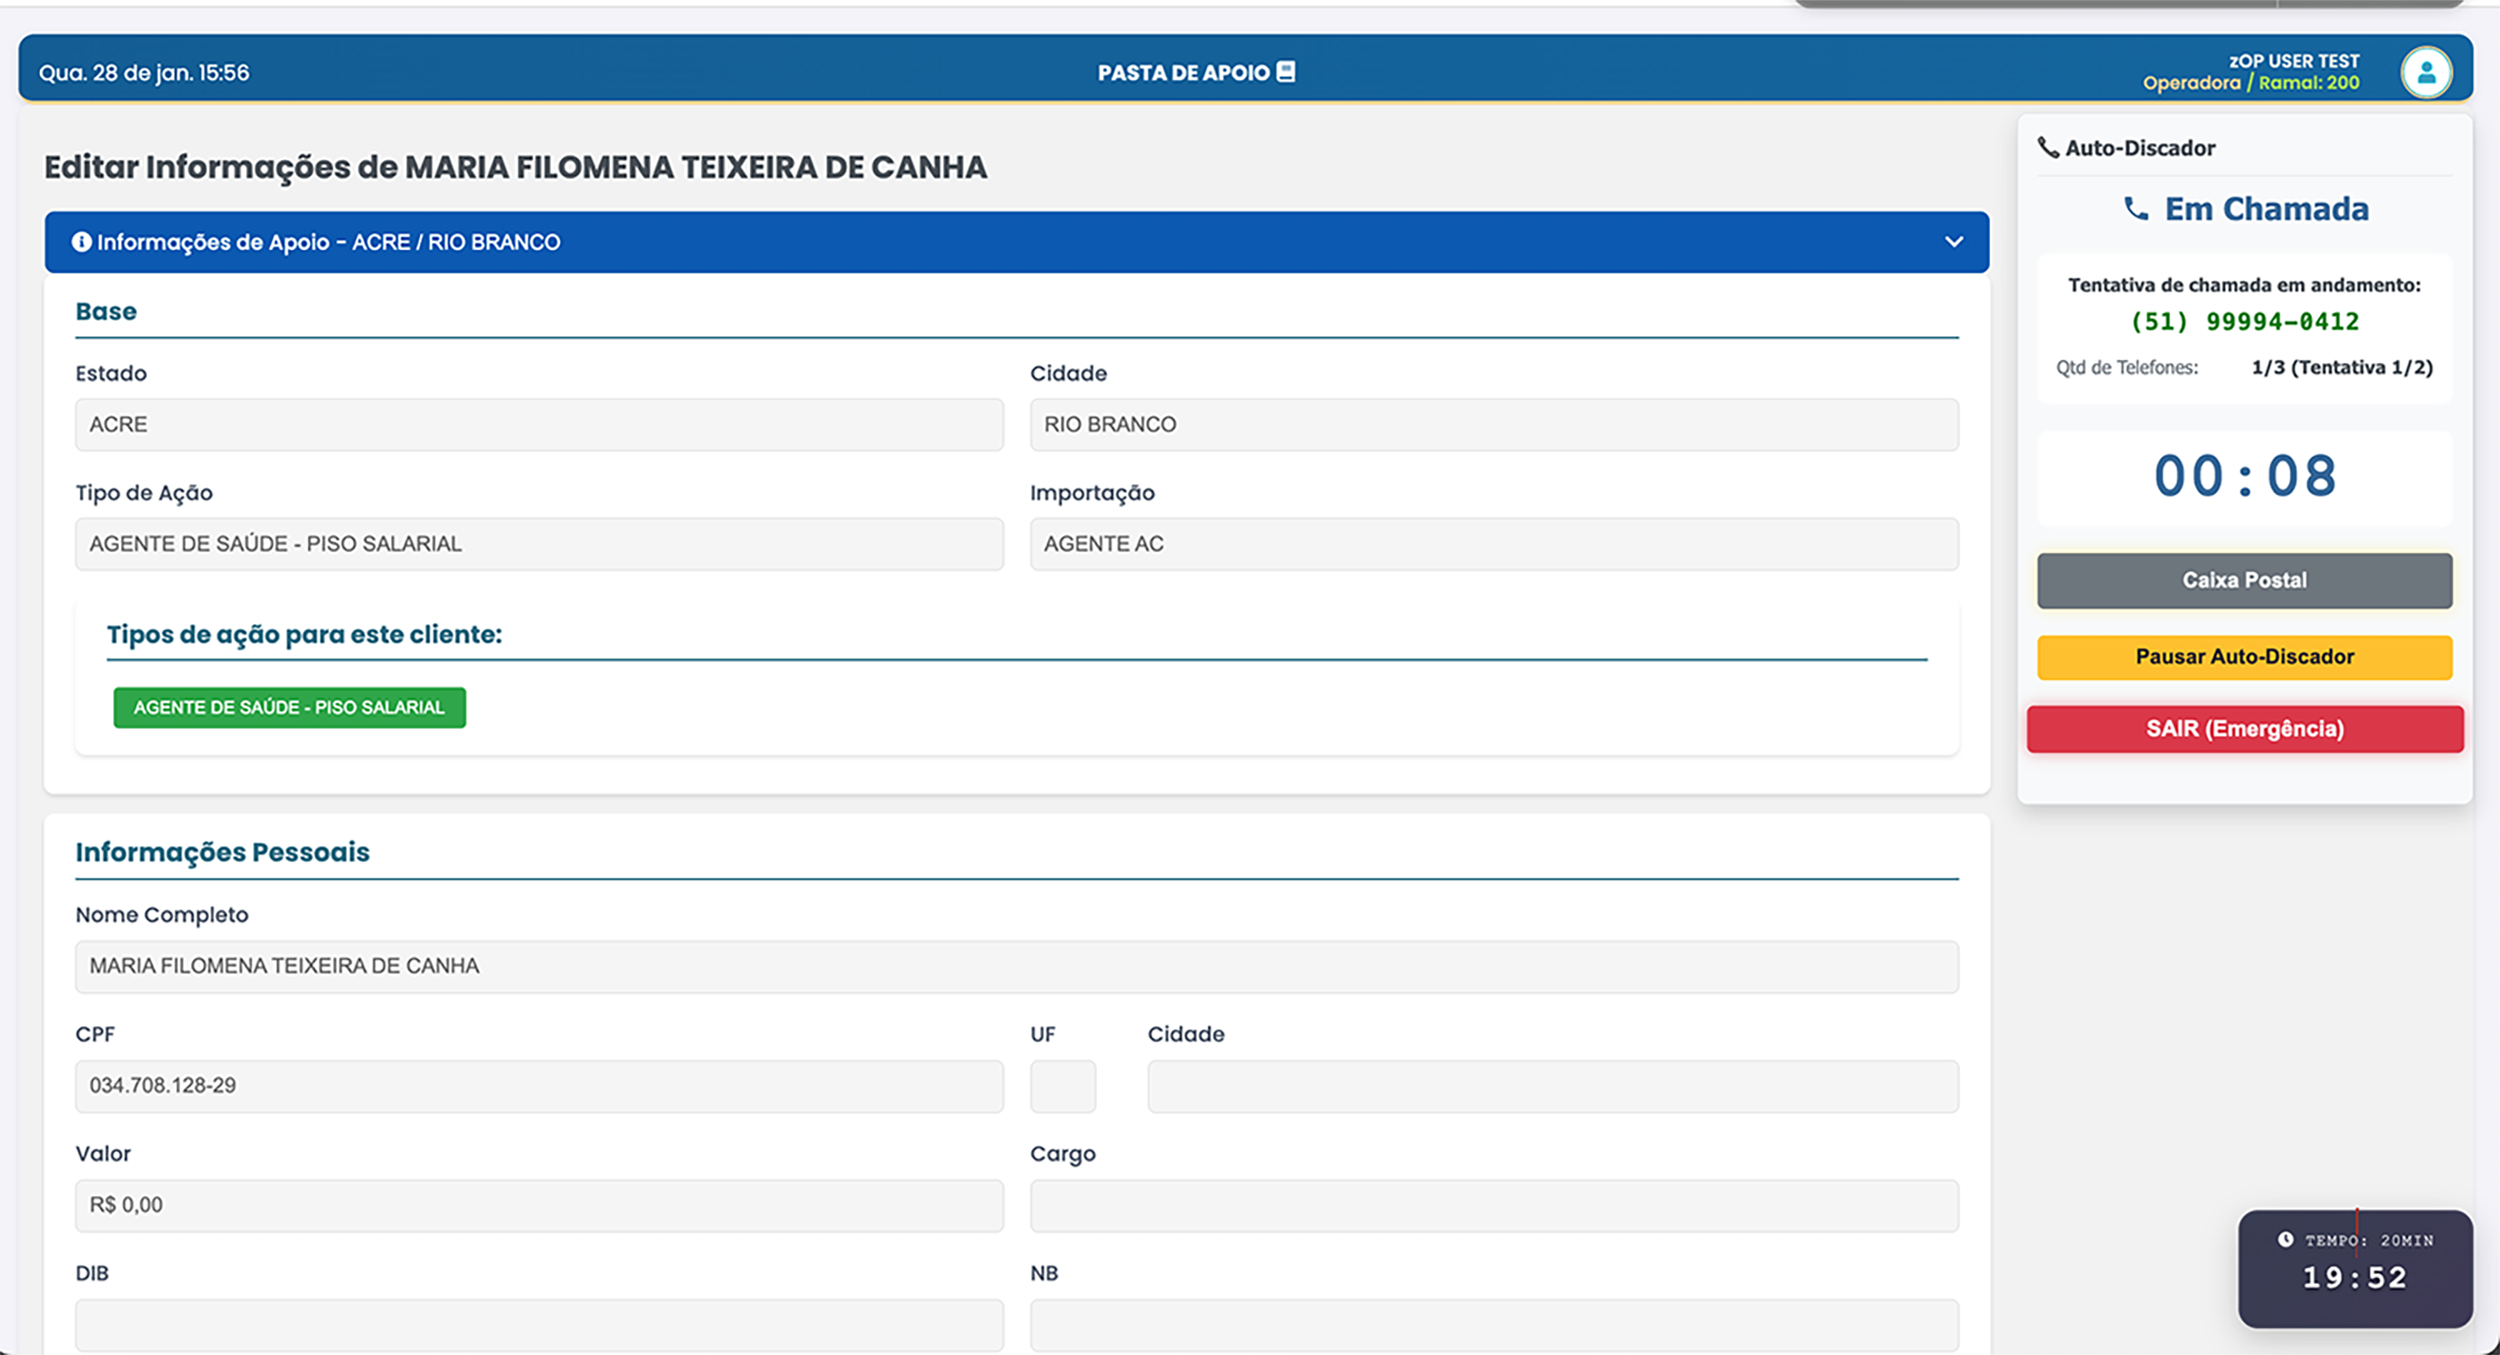The height and width of the screenshot is (1355, 2500).
Task: Pause the auto-dialer with Pausar Auto-Discador
Action: pos(2244,657)
